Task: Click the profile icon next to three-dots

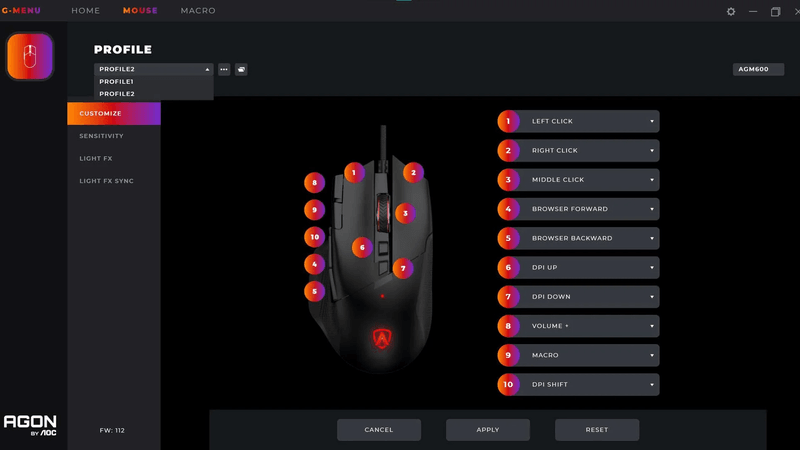Action: tap(242, 70)
